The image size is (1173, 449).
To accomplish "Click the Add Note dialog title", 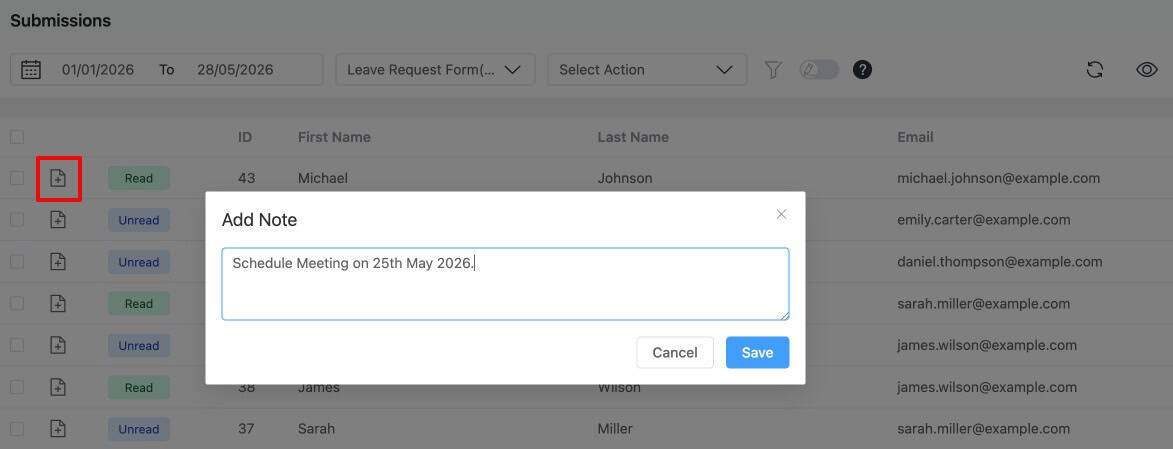I will click(x=260, y=220).
